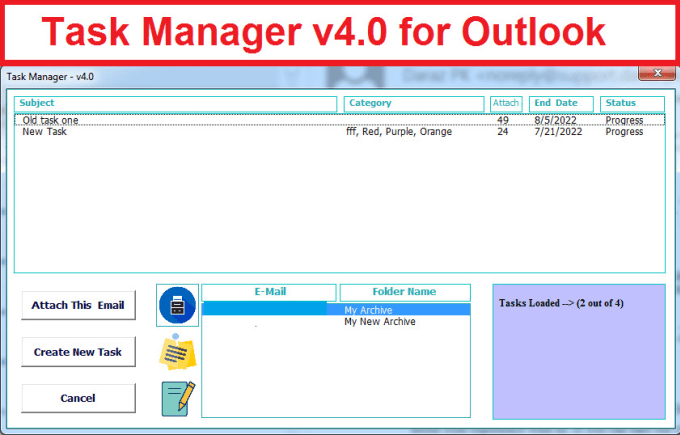Click Create New Task button

(x=78, y=352)
